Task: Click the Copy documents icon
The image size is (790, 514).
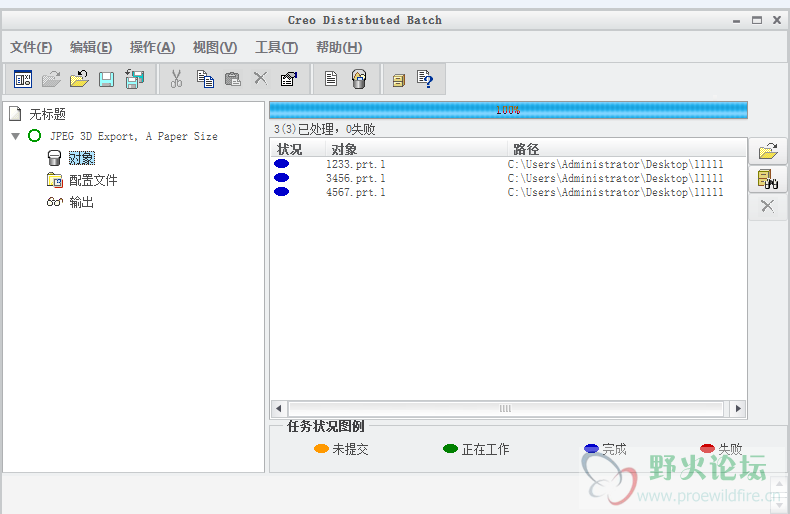Action: click(205, 79)
